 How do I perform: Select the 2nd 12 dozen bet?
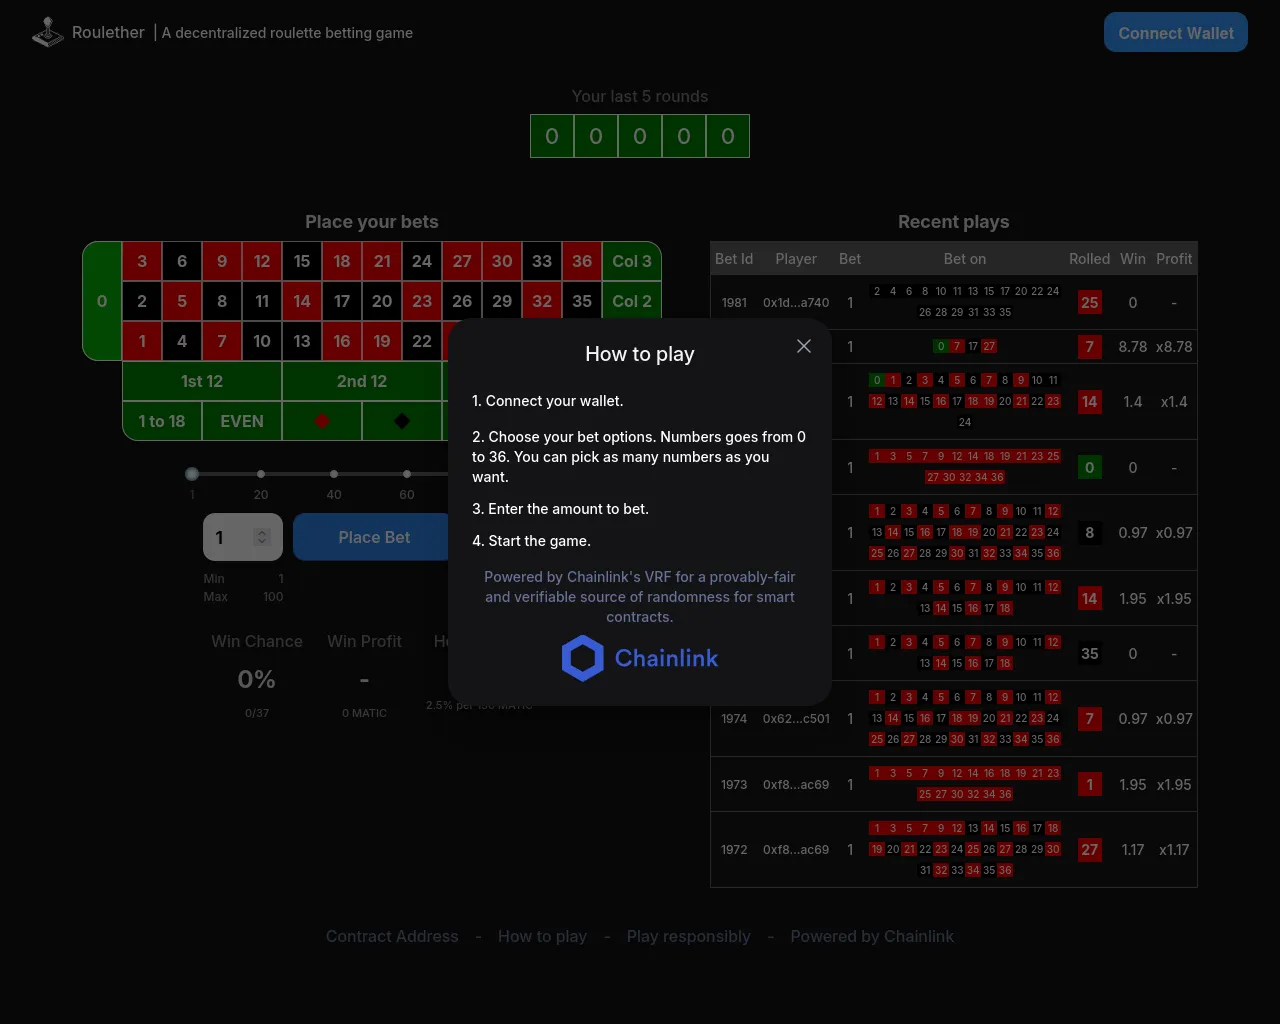point(362,381)
